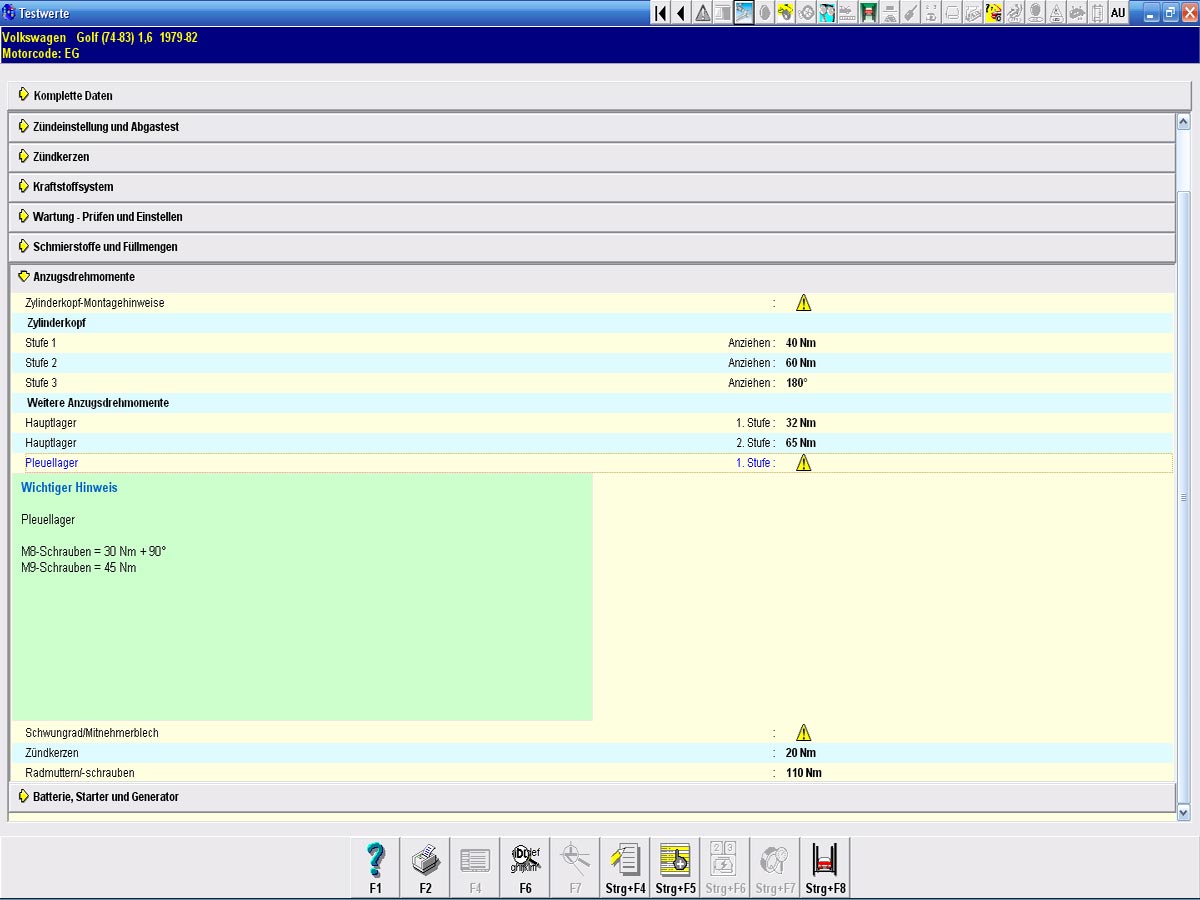Expand the Kraftstoffsystem section

pyautogui.click(x=73, y=187)
